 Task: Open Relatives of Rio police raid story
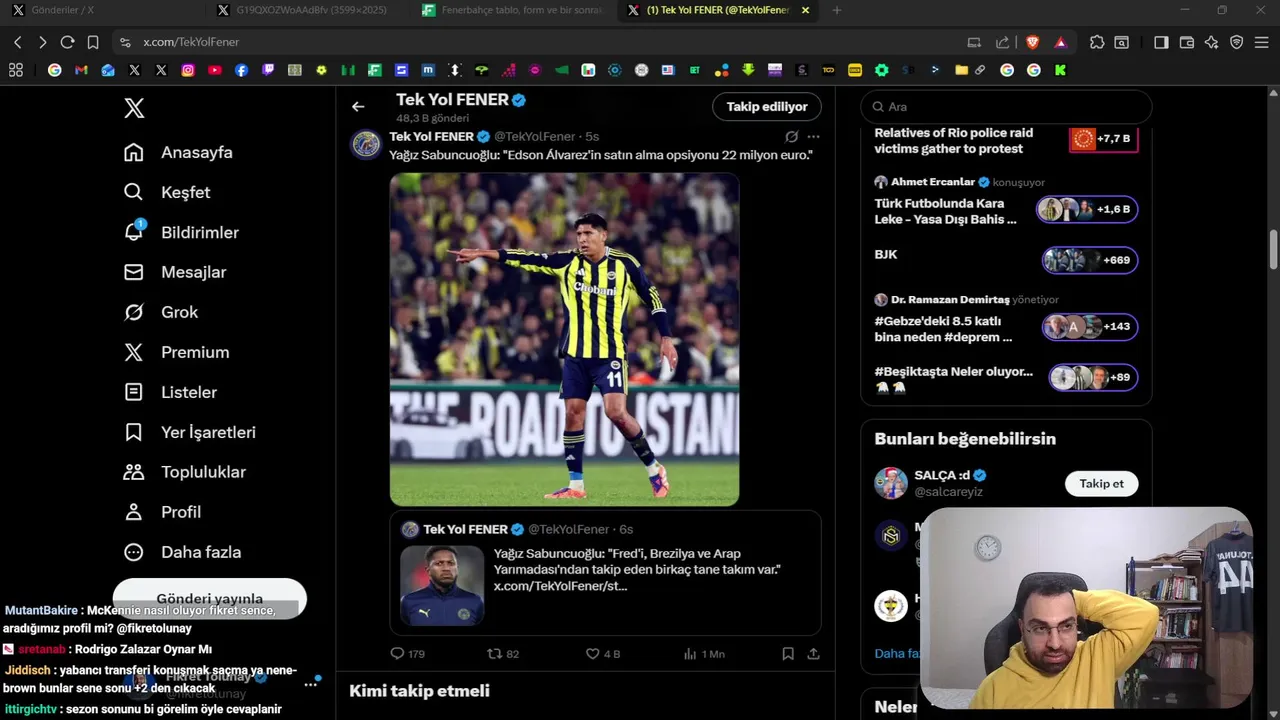click(1006, 140)
